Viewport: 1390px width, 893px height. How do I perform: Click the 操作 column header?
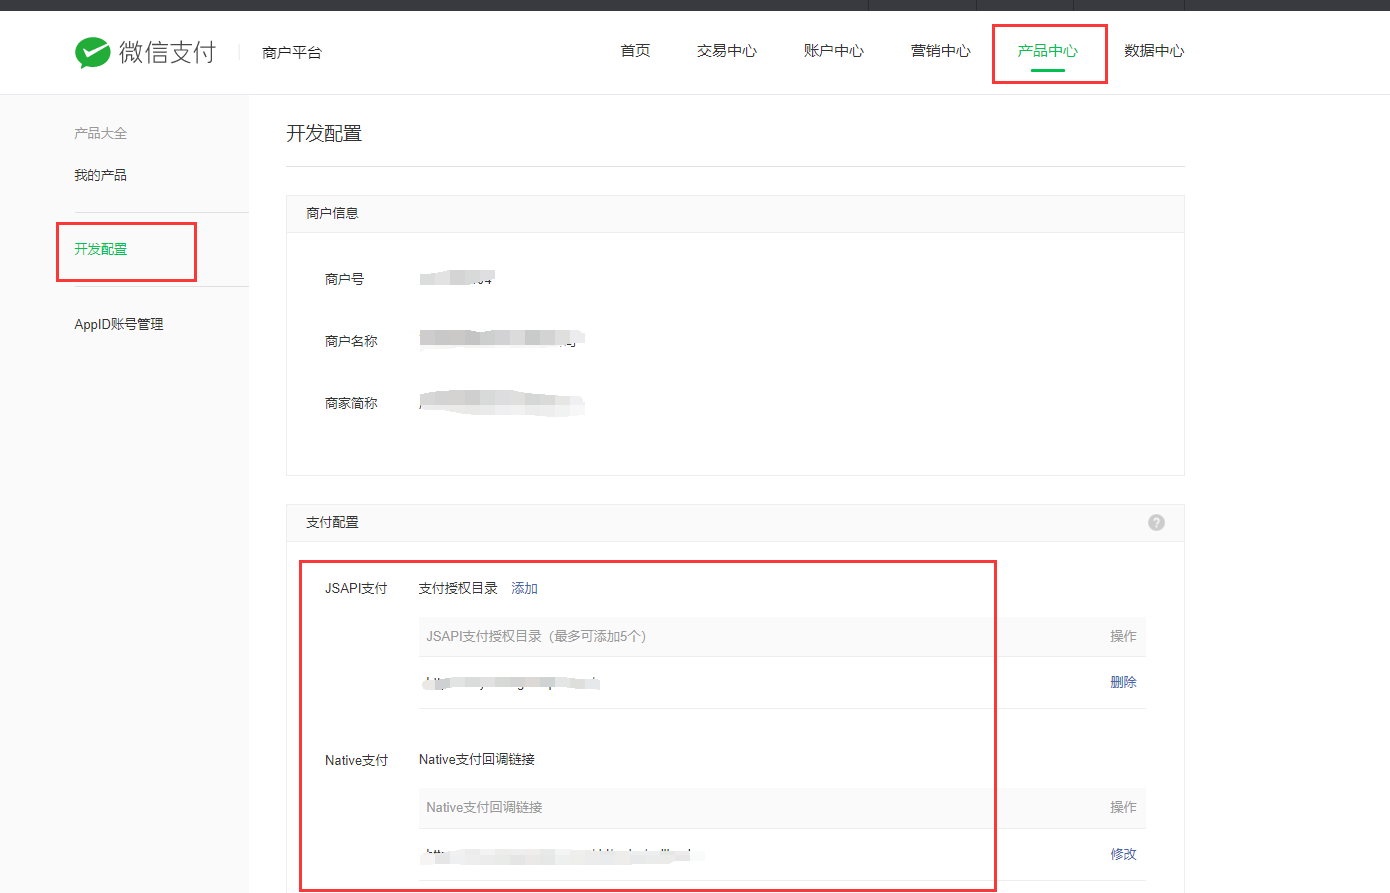pos(1123,636)
